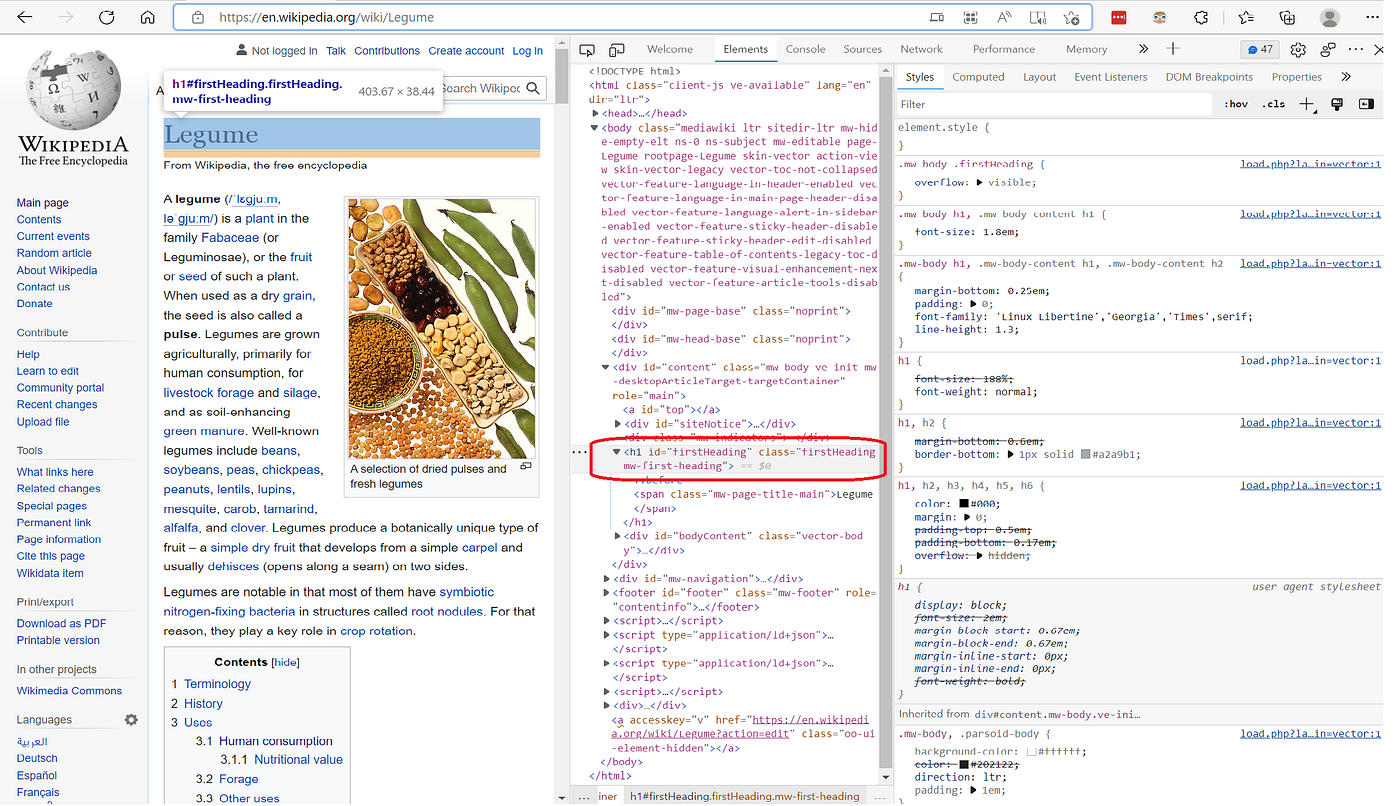This screenshot has width=1400, height=806.
Task: Open the Network tab
Action: tap(921, 49)
